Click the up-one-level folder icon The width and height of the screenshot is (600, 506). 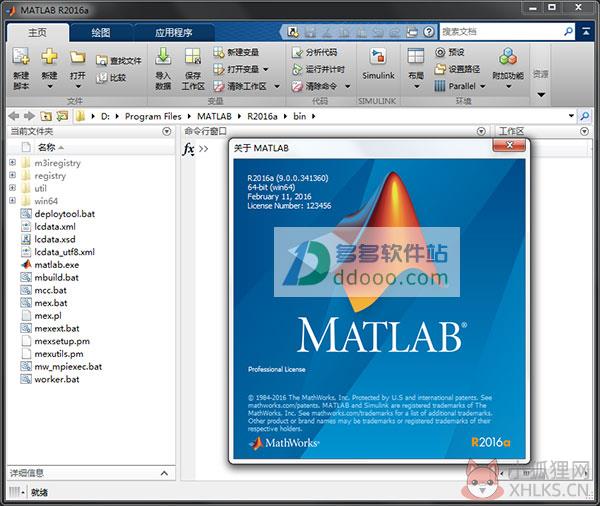click(x=46, y=116)
